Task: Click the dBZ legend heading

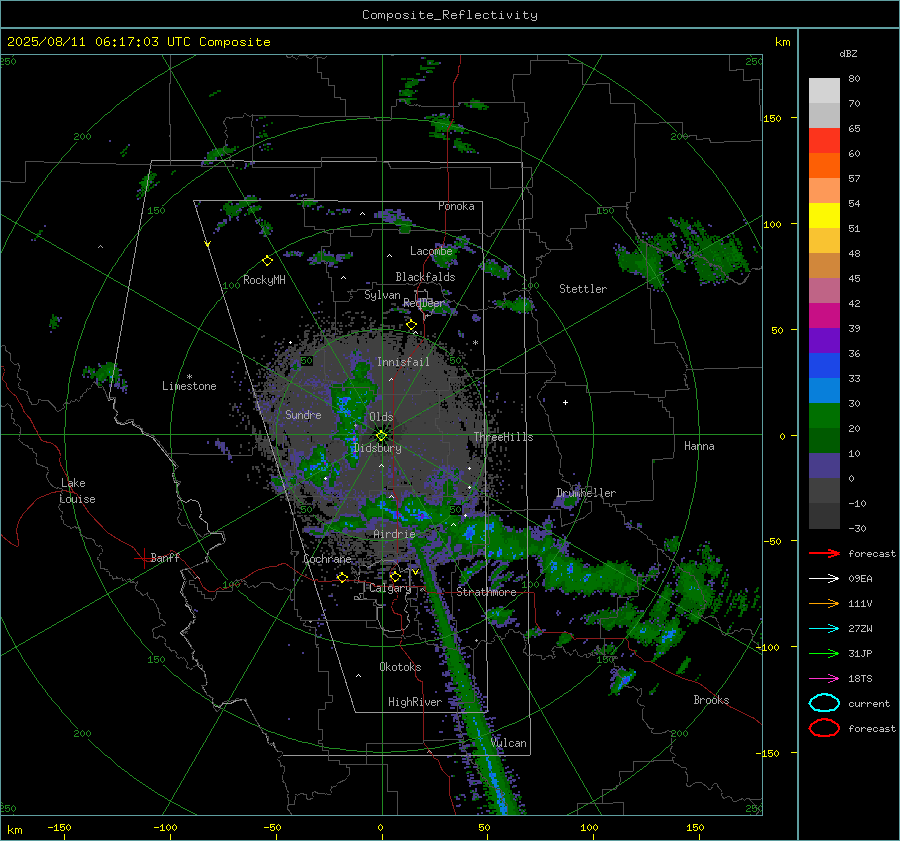Action: (848, 54)
